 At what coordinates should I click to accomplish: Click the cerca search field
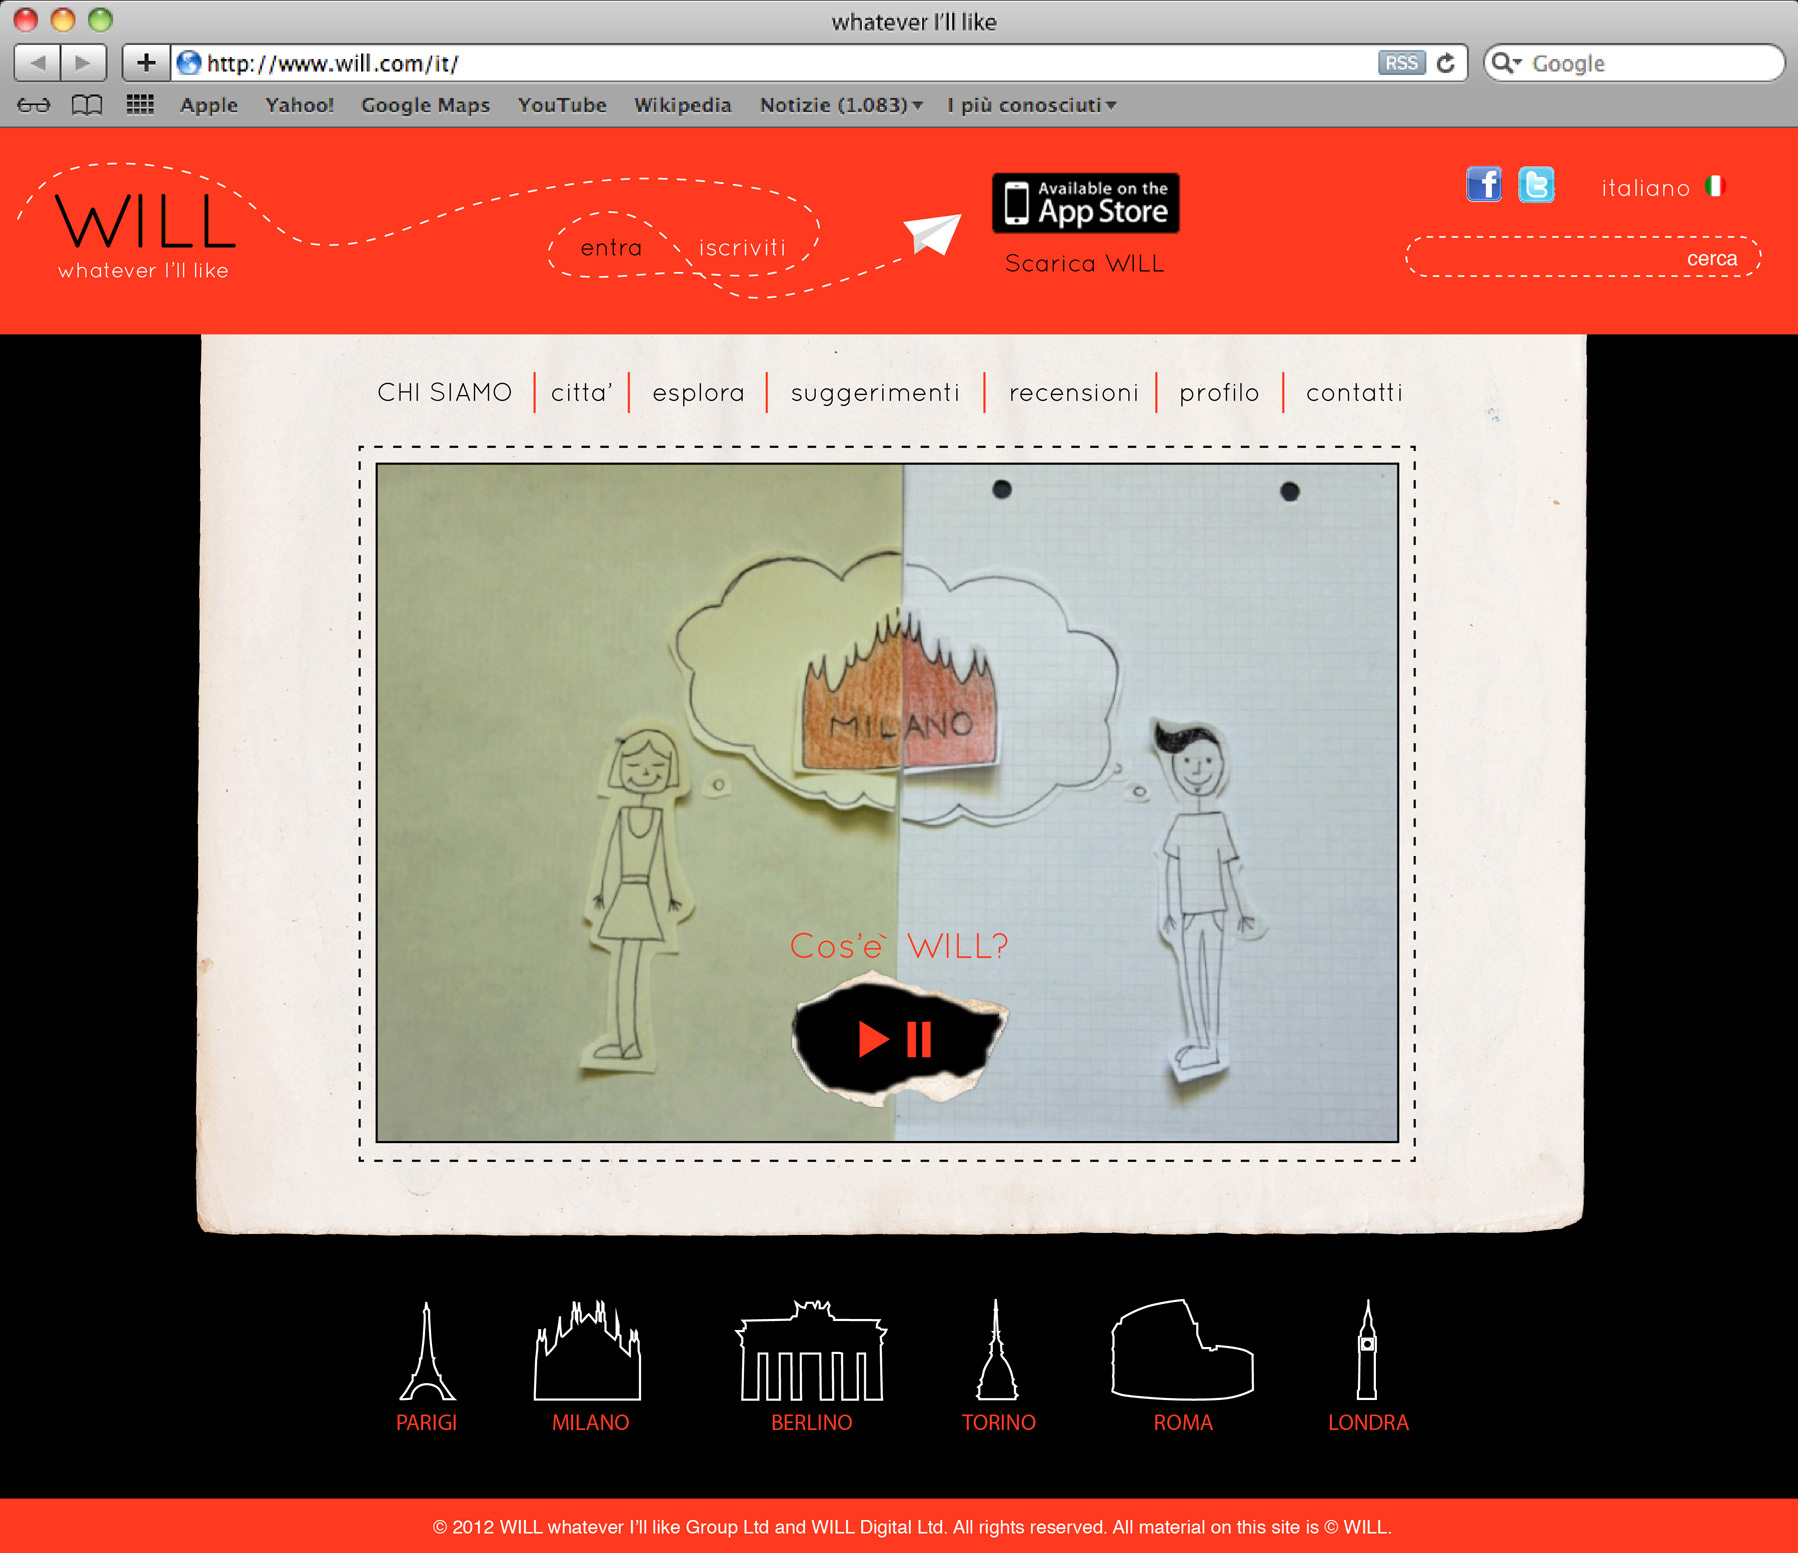tap(1583, 257)
